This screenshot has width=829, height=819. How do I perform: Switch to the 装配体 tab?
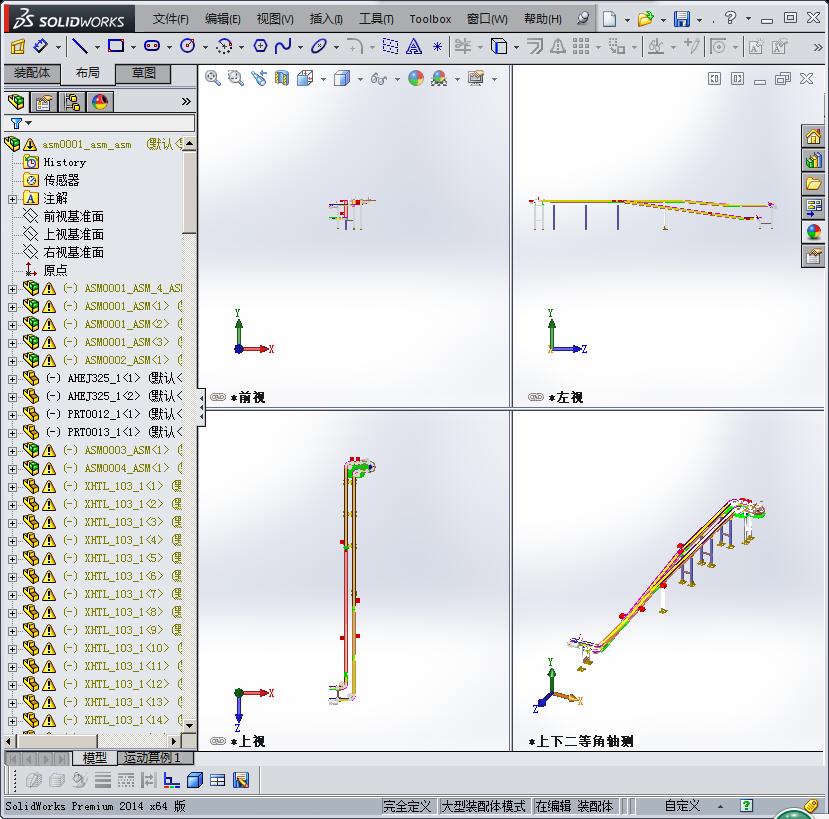32,73
